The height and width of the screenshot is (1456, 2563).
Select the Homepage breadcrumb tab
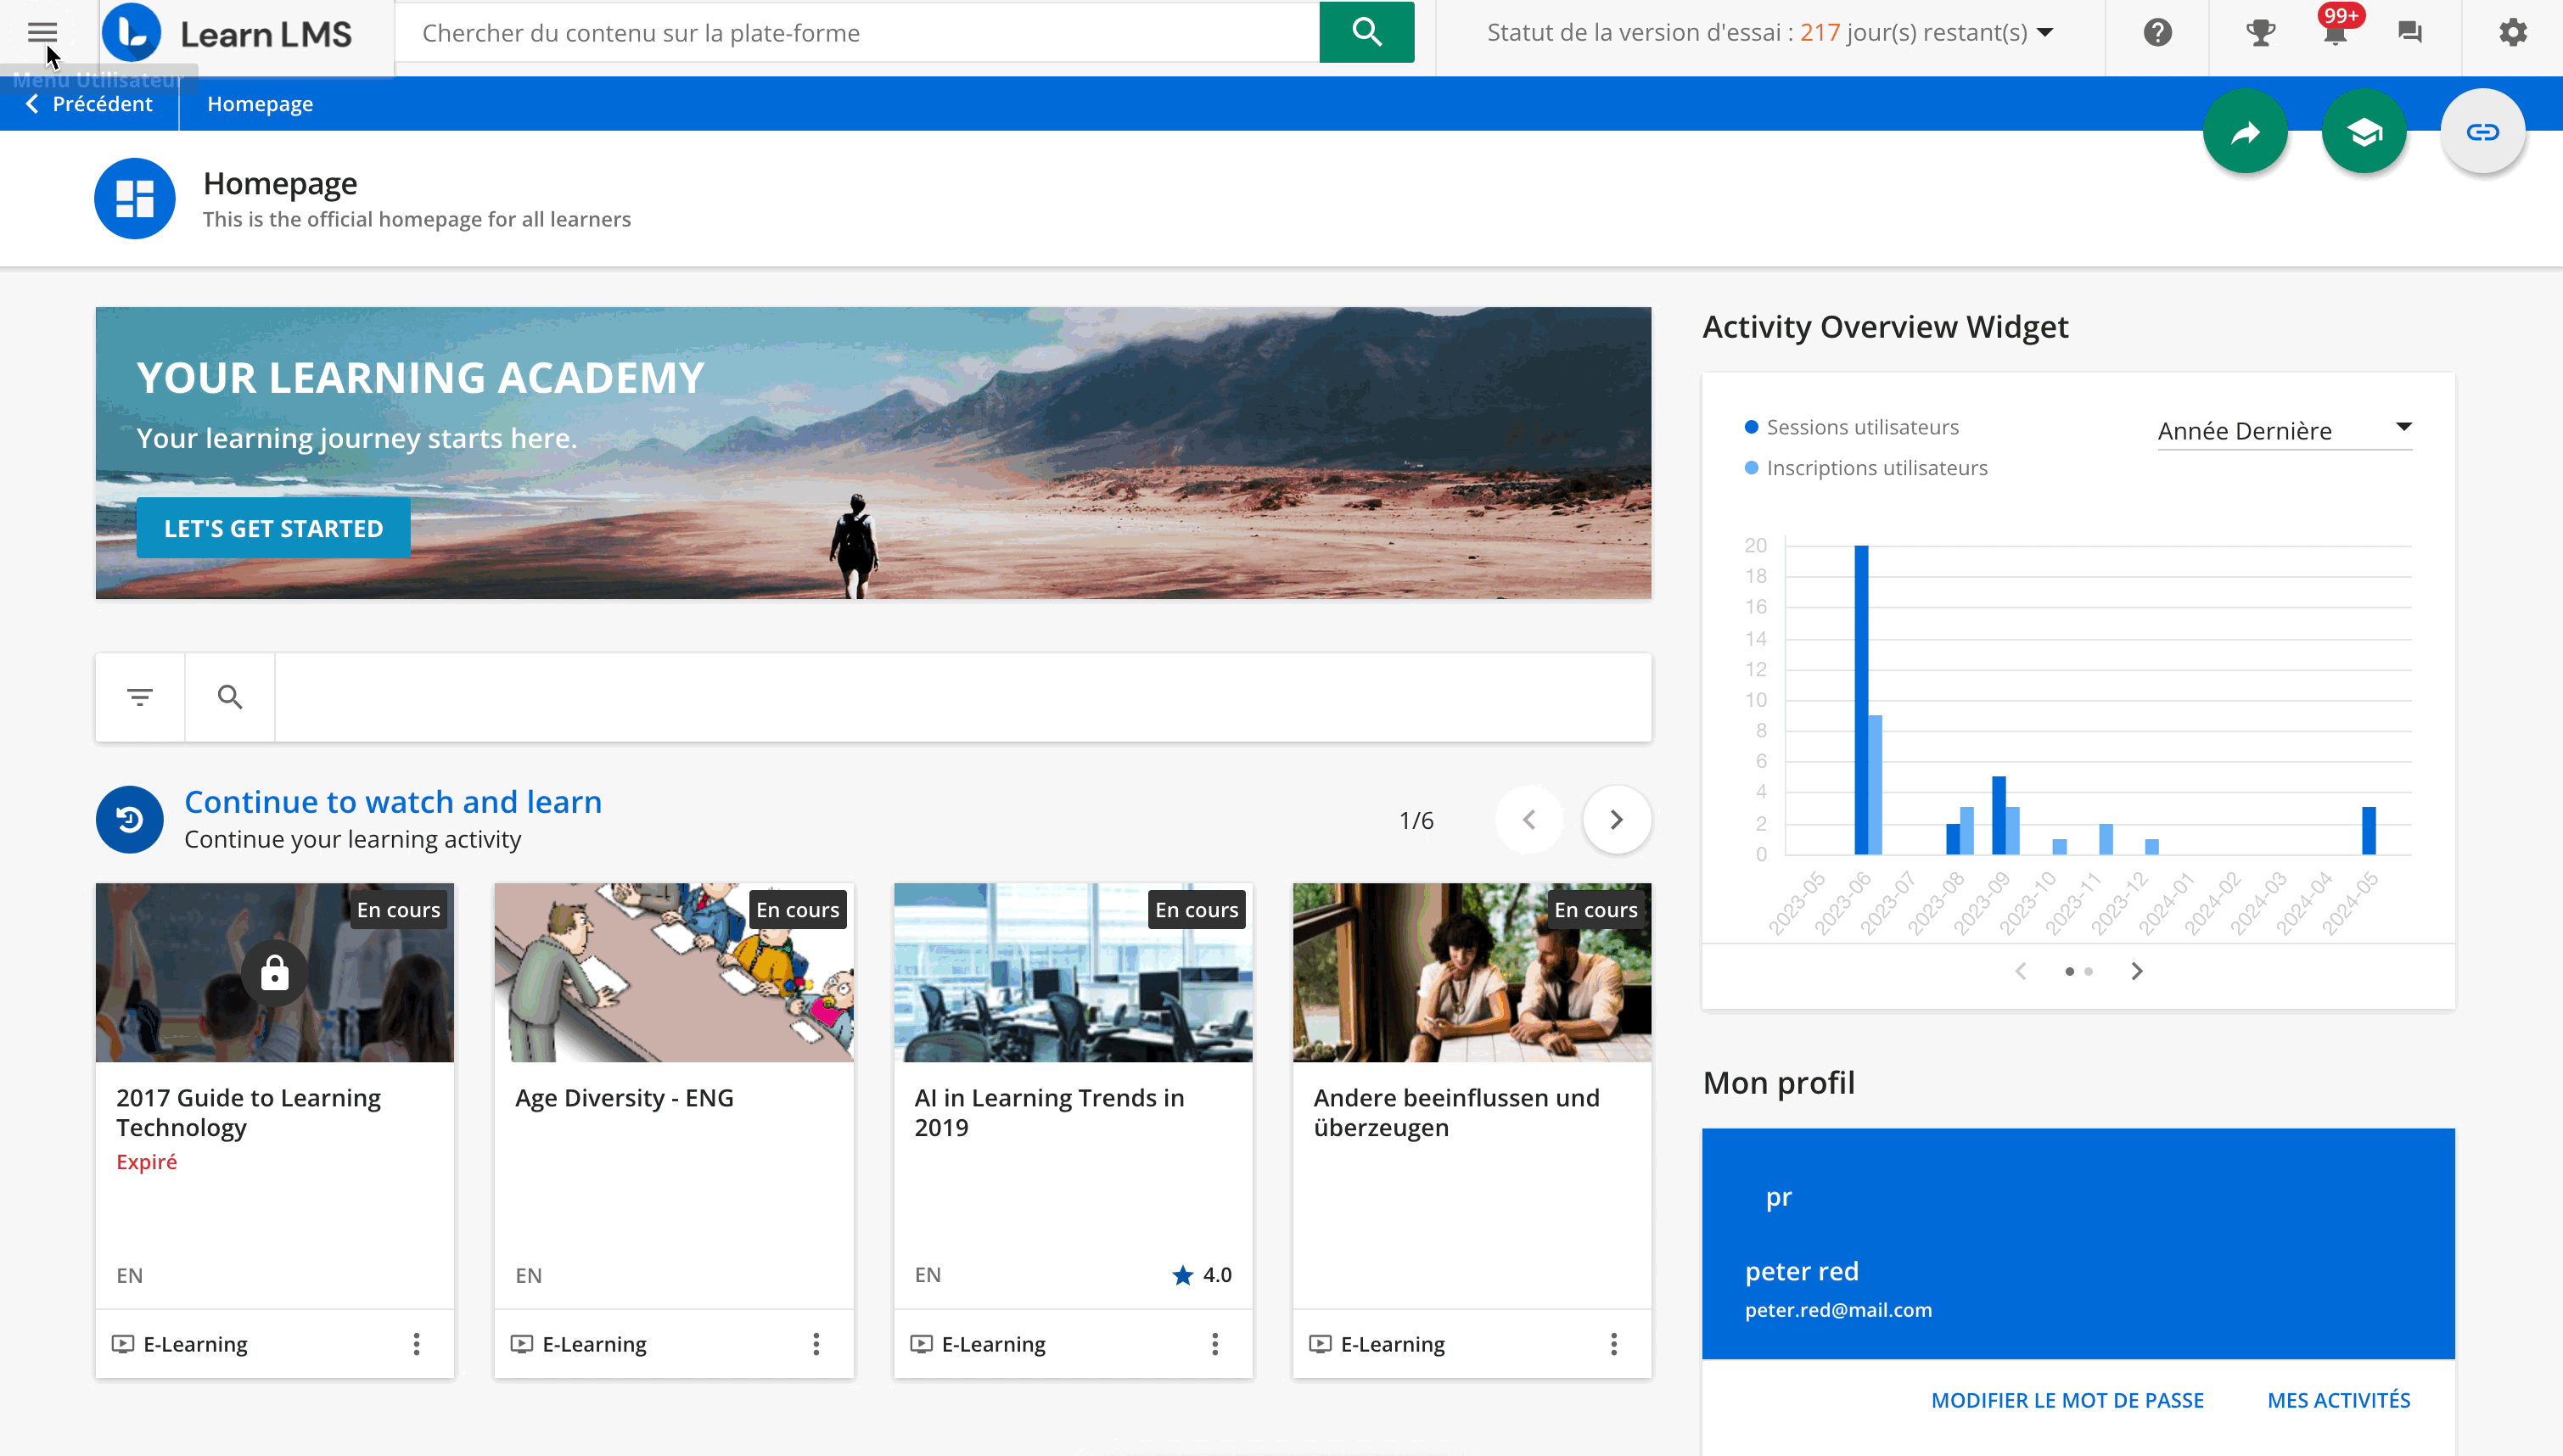260,104
